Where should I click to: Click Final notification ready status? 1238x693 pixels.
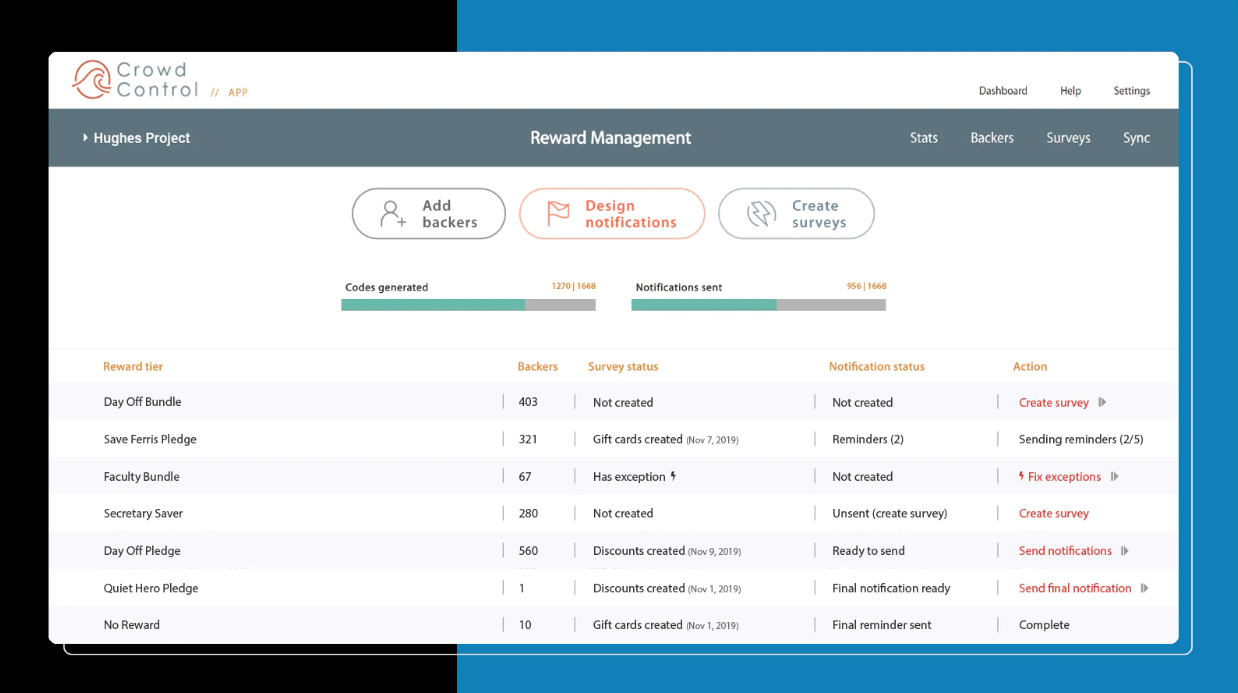point(891,588)
